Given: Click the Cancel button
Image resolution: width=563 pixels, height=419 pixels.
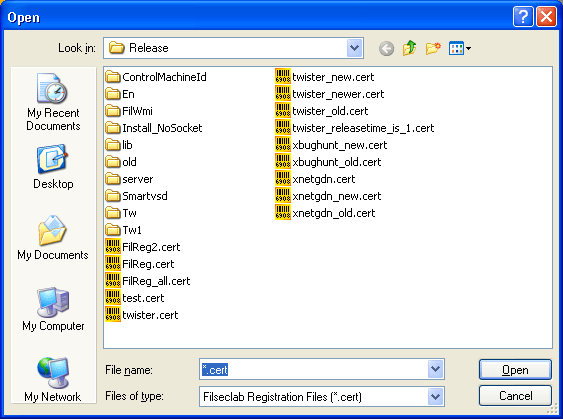Looking at the screenshot, I should [x=515, y=396].
